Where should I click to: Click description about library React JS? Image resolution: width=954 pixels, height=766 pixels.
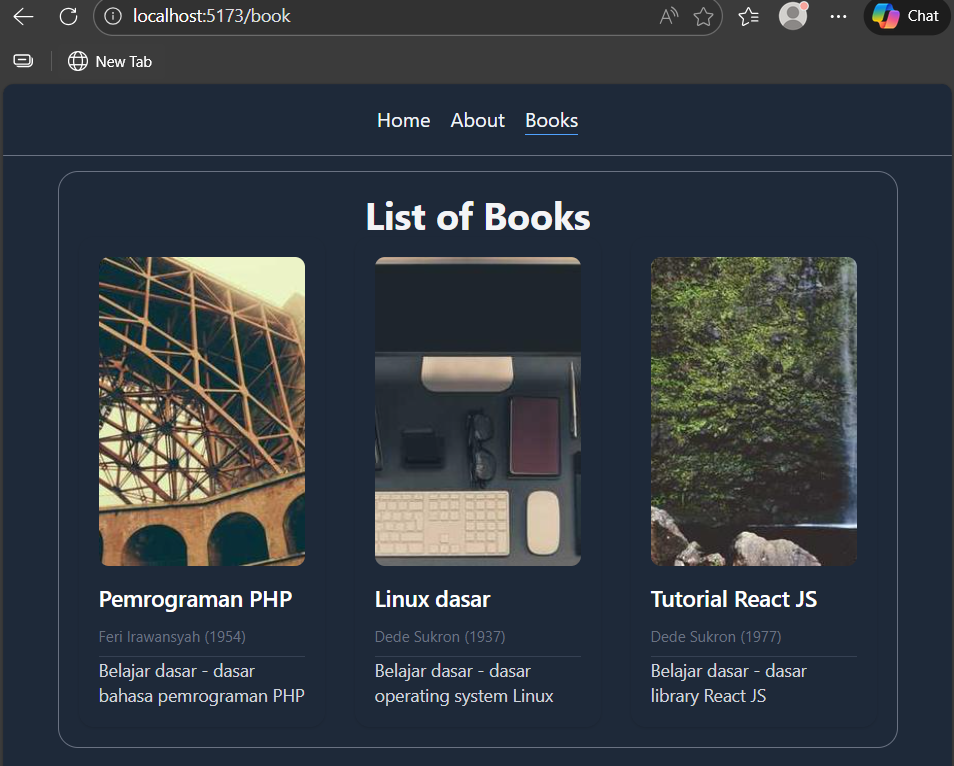point(729,683)
